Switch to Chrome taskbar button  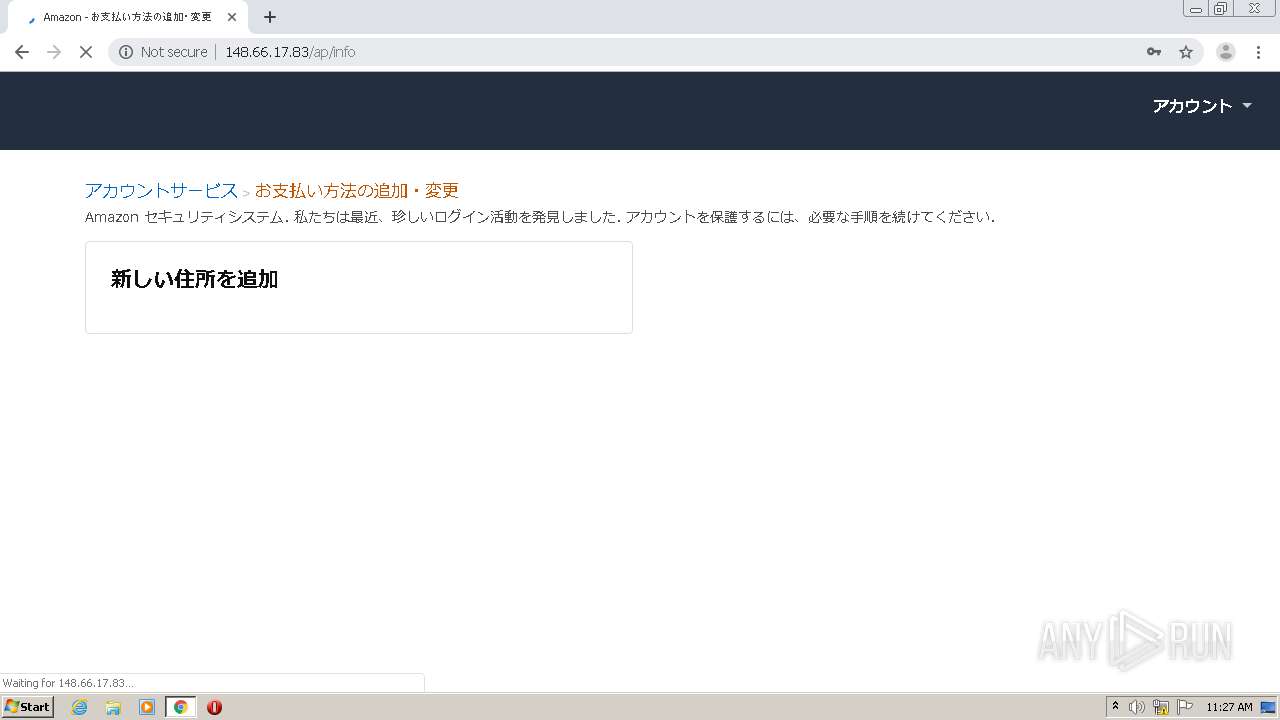coord(180,707)
